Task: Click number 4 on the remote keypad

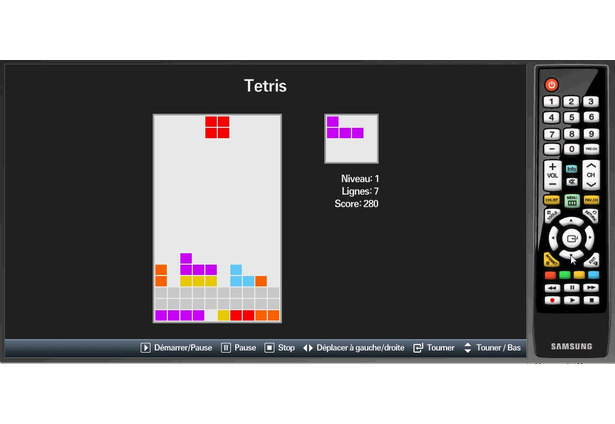Action: [551, 118]
